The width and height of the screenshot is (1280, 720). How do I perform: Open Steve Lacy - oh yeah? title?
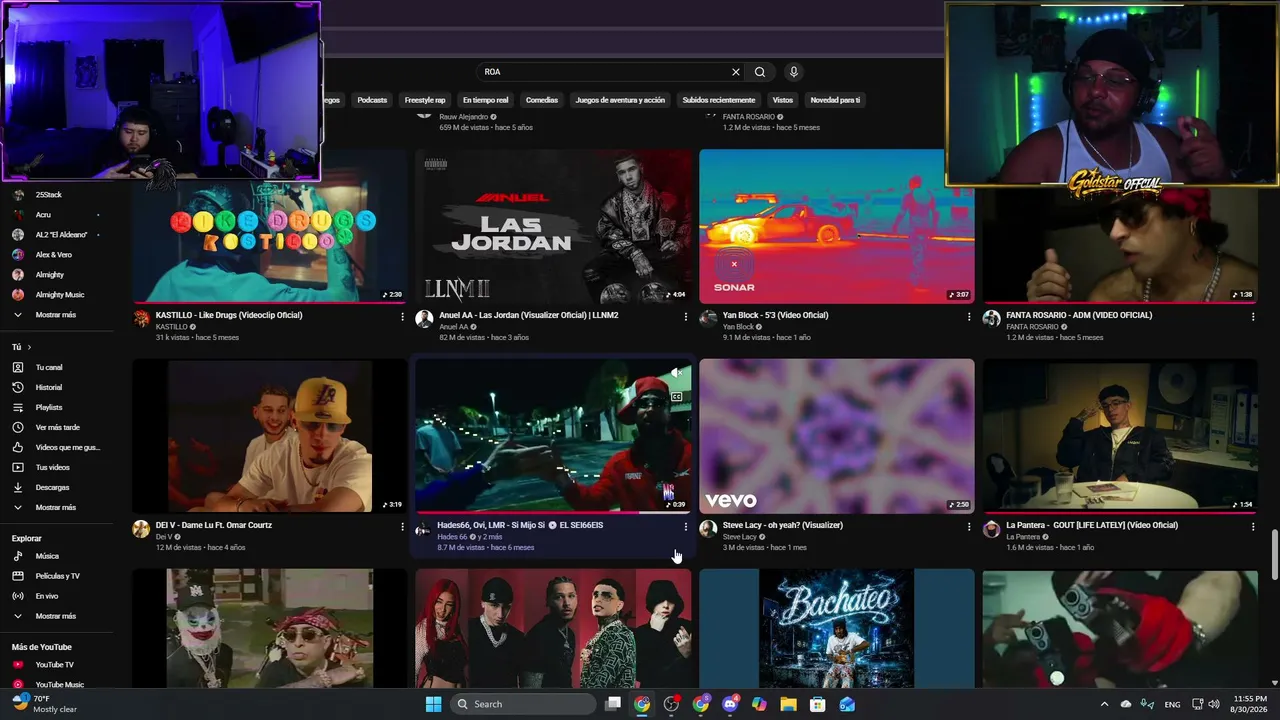point(783,525)
